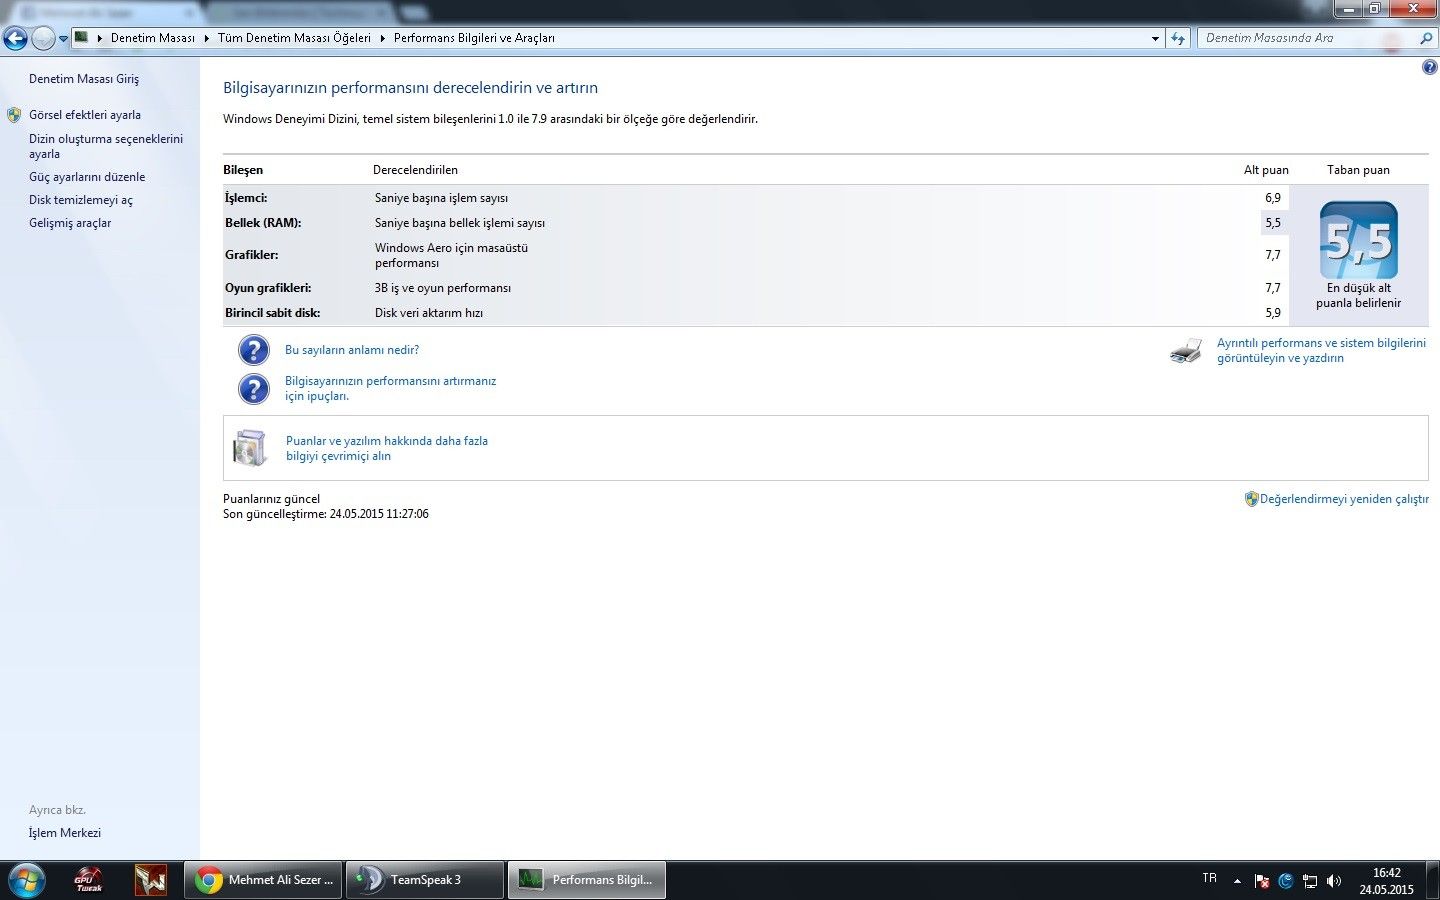Screen dimensions: 1440x900
Task: Open the recent pages dropdown next to navigation arrows
Action: (x=63, y=39)
